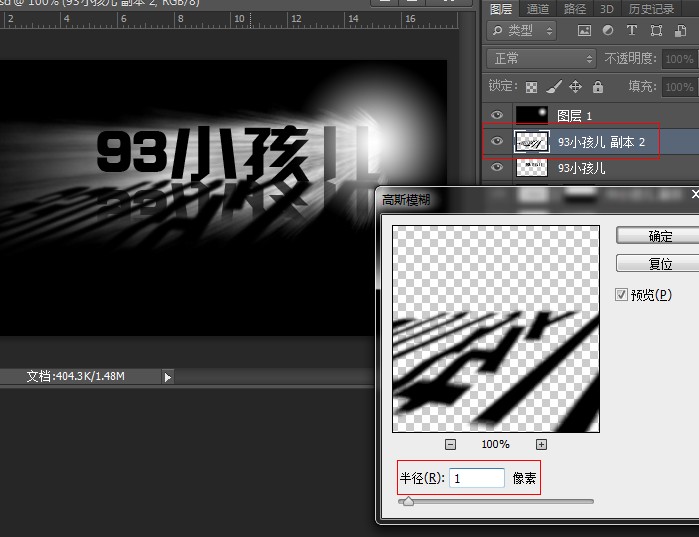Hide the 图层 1 layer
The height and width of the screenshot is (537, 699).
pos(497,115)
